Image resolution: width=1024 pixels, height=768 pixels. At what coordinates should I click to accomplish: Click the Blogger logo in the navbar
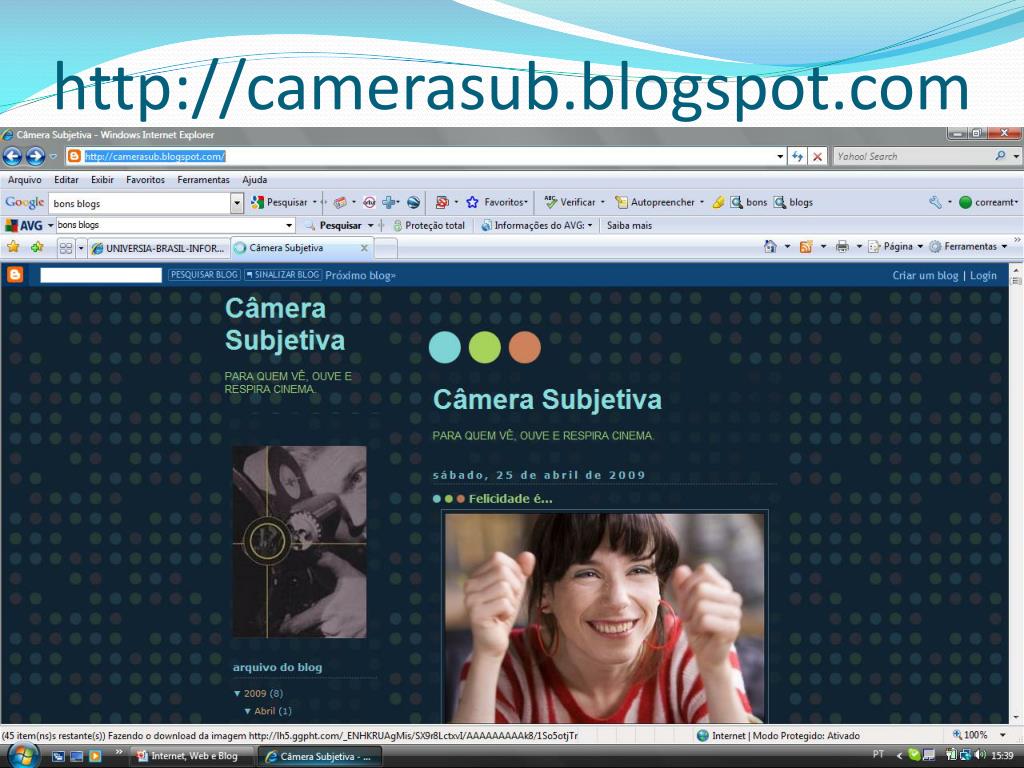click(15, 274)
